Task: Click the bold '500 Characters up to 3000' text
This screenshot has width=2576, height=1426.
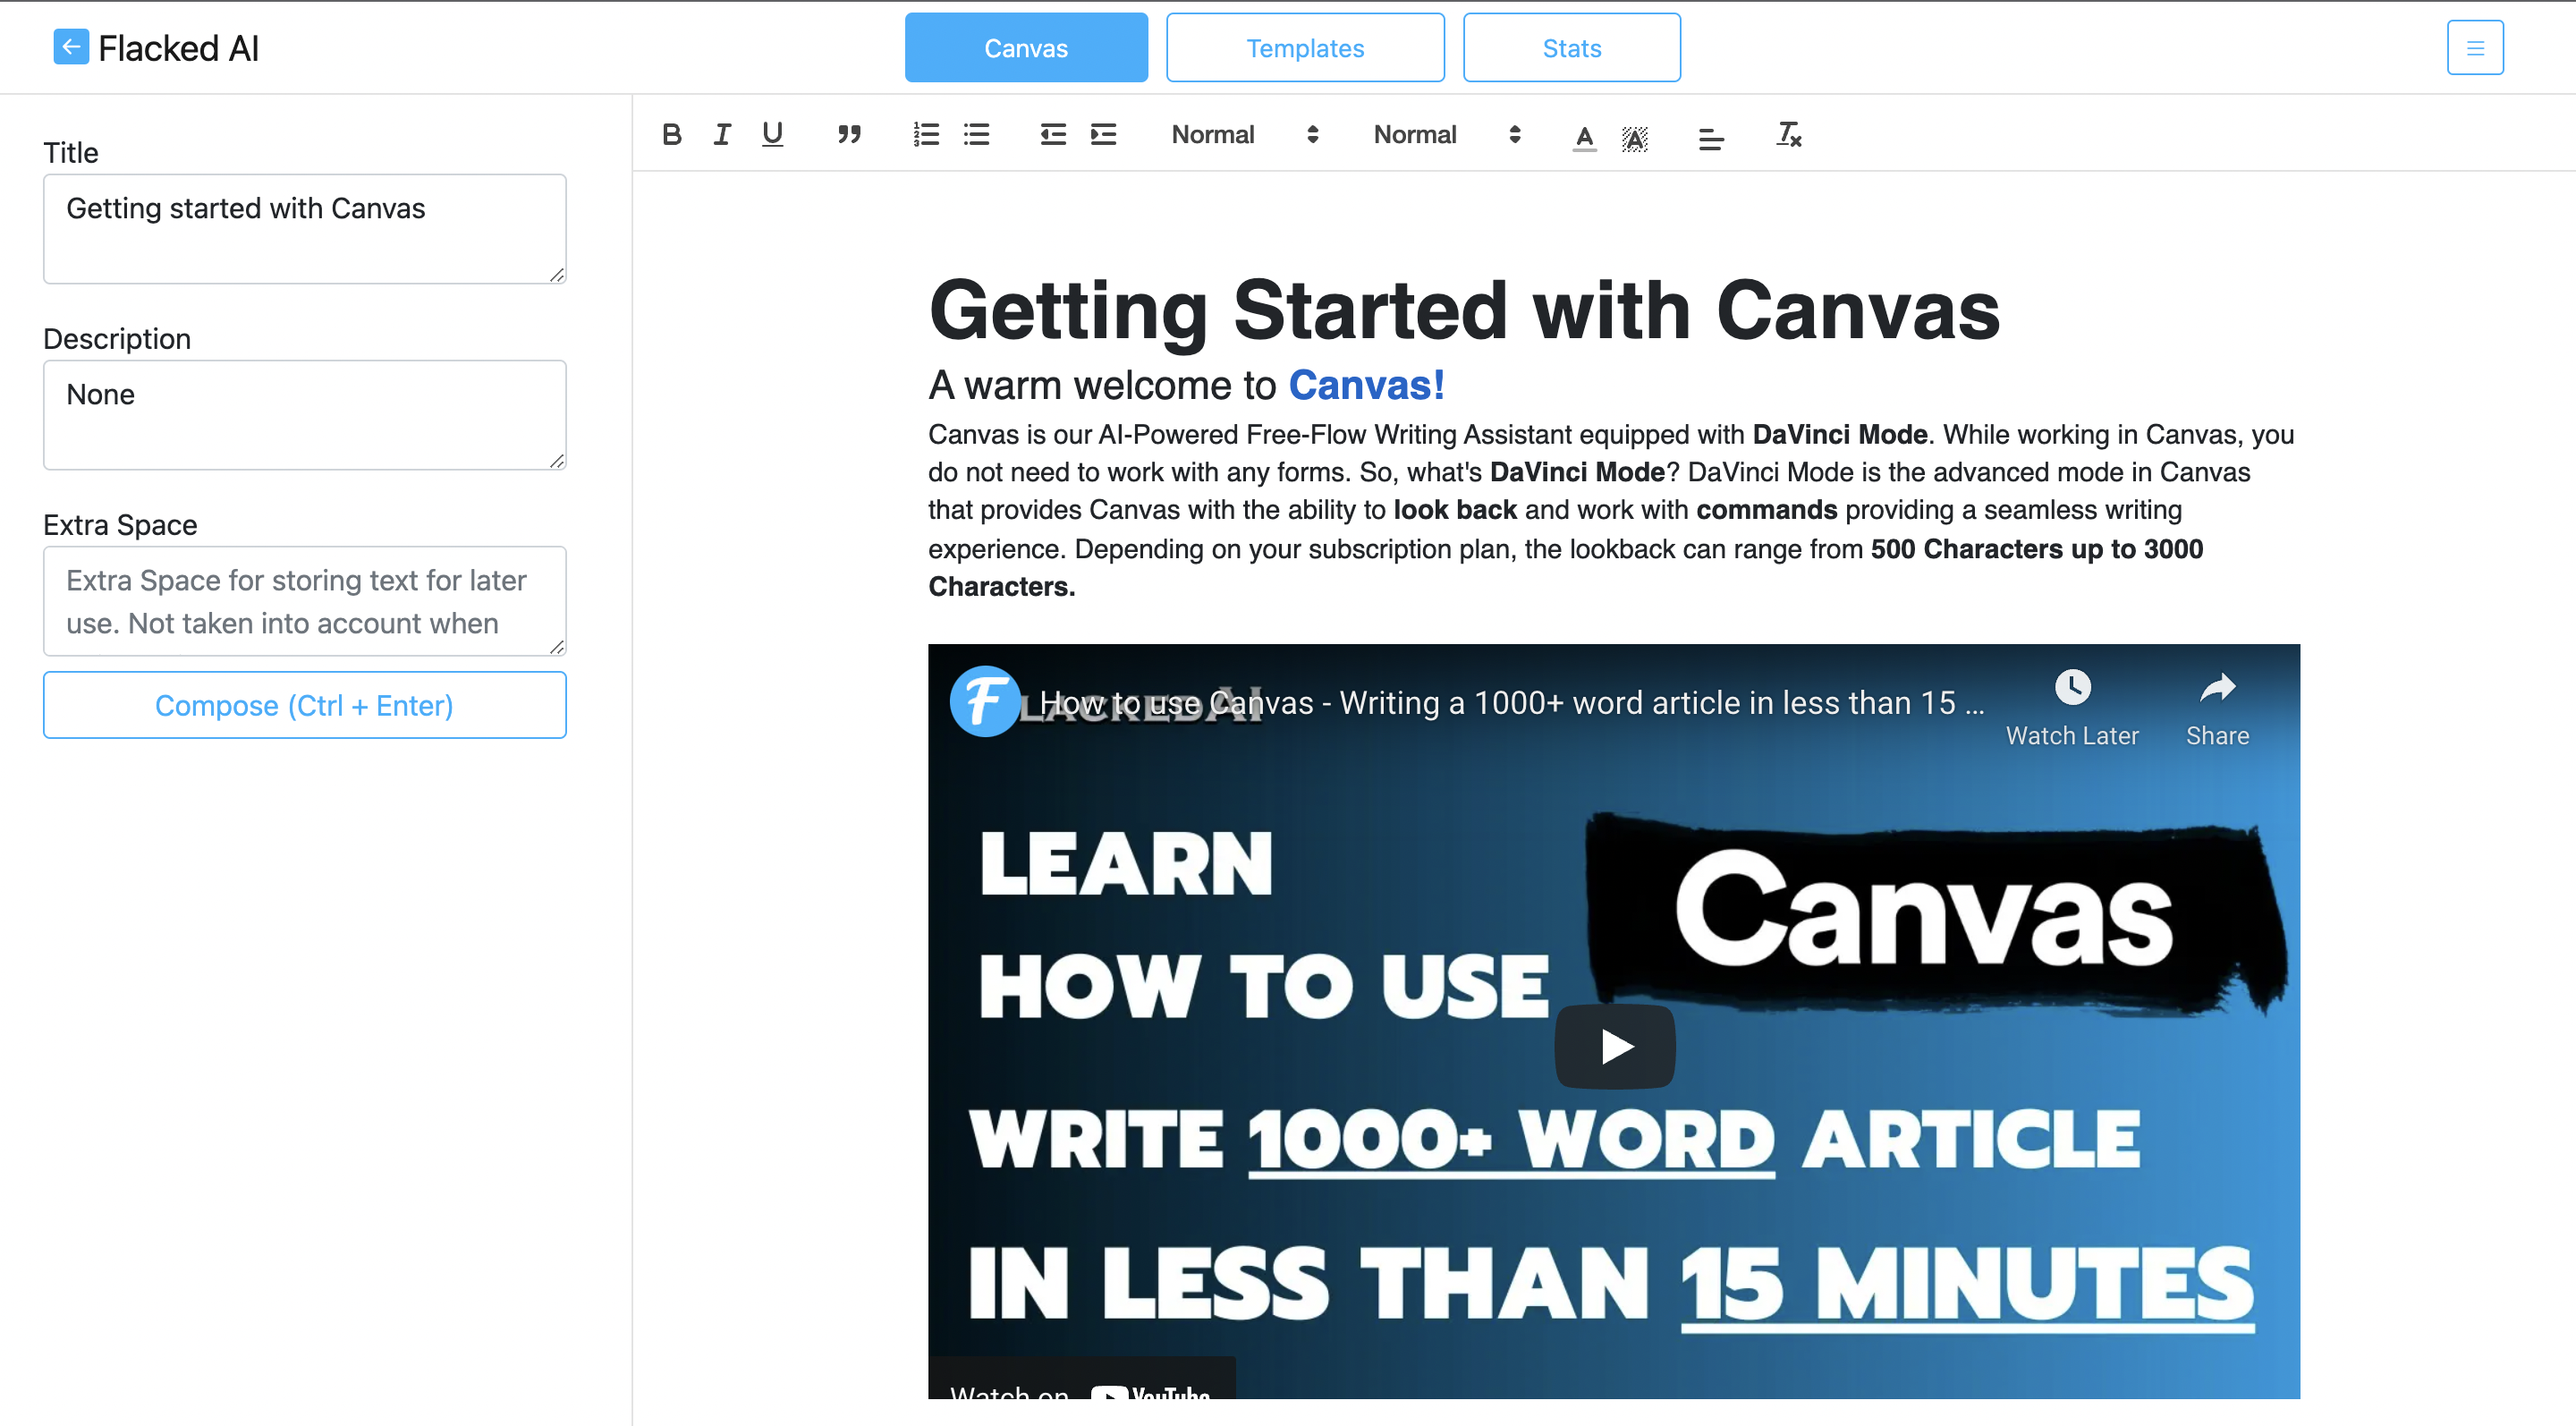Action: (2036, 549)
